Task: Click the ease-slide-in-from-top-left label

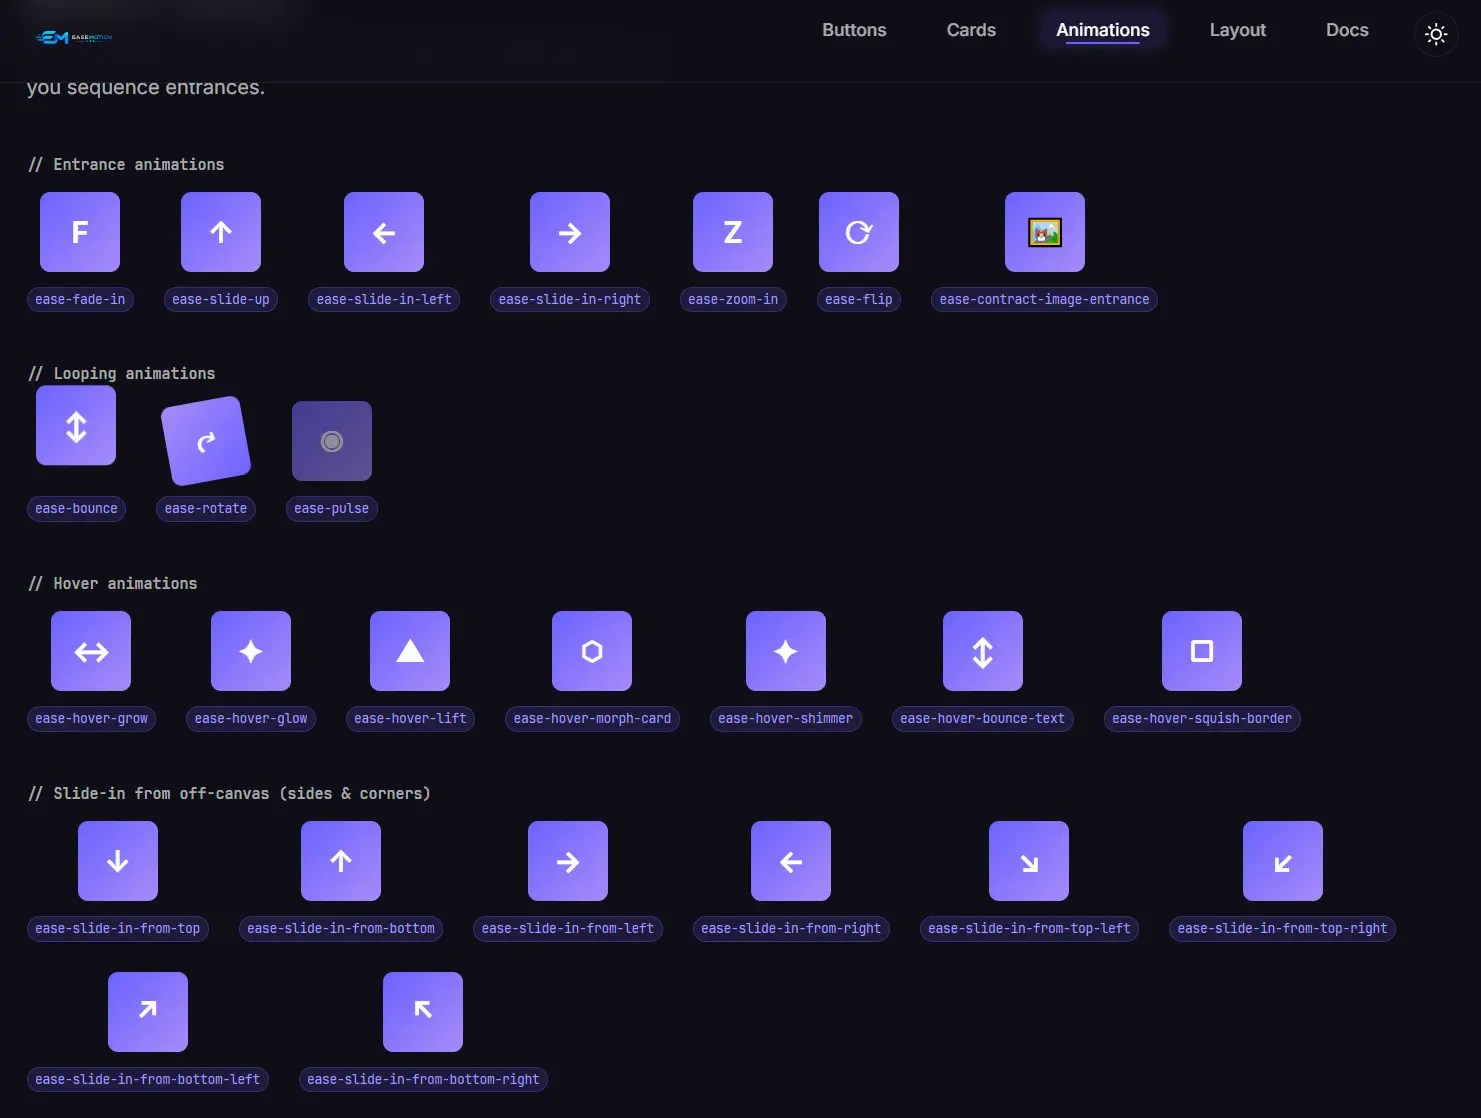Action: (1029, 928)
